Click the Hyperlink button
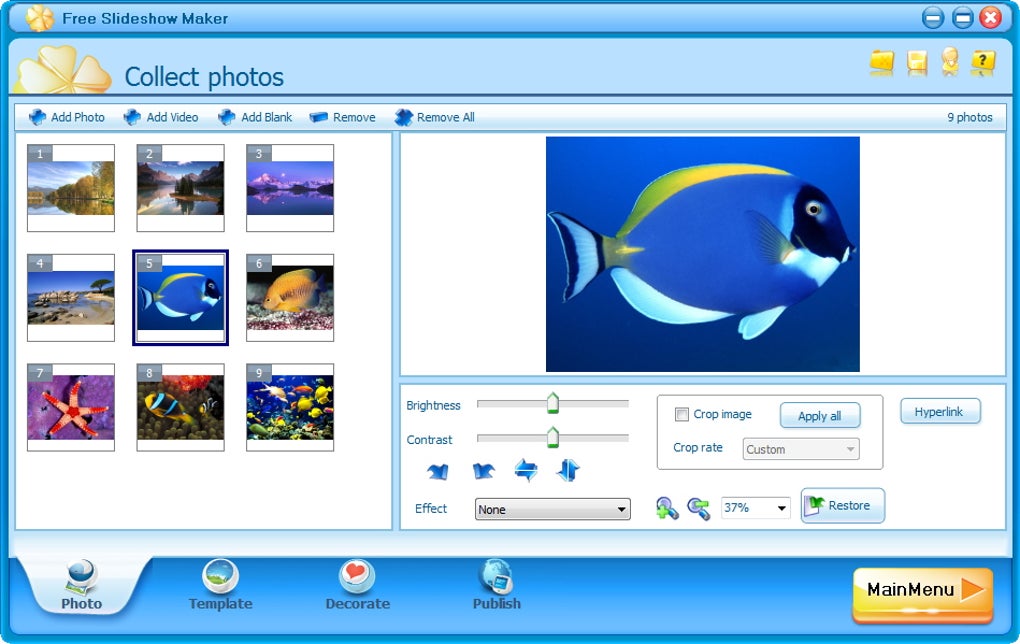The image size is (1020, 644). coord(940,412)
